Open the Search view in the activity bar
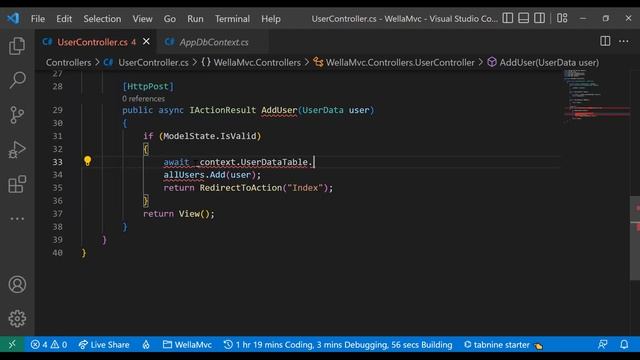 coord(17,80)
